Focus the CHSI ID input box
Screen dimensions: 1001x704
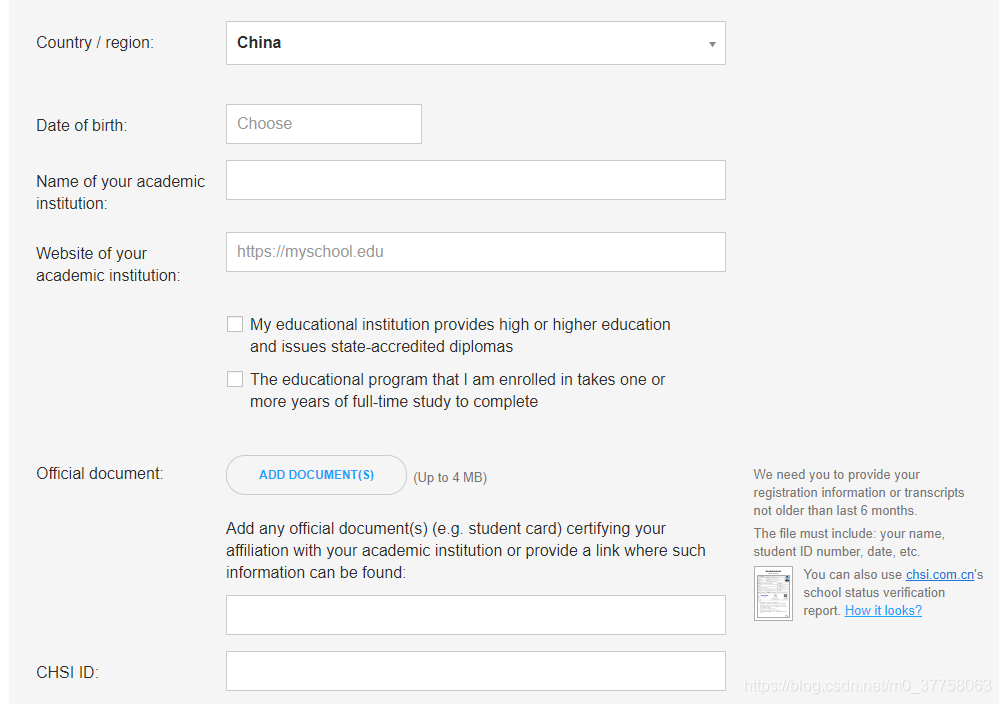click(x=475, y=671)
